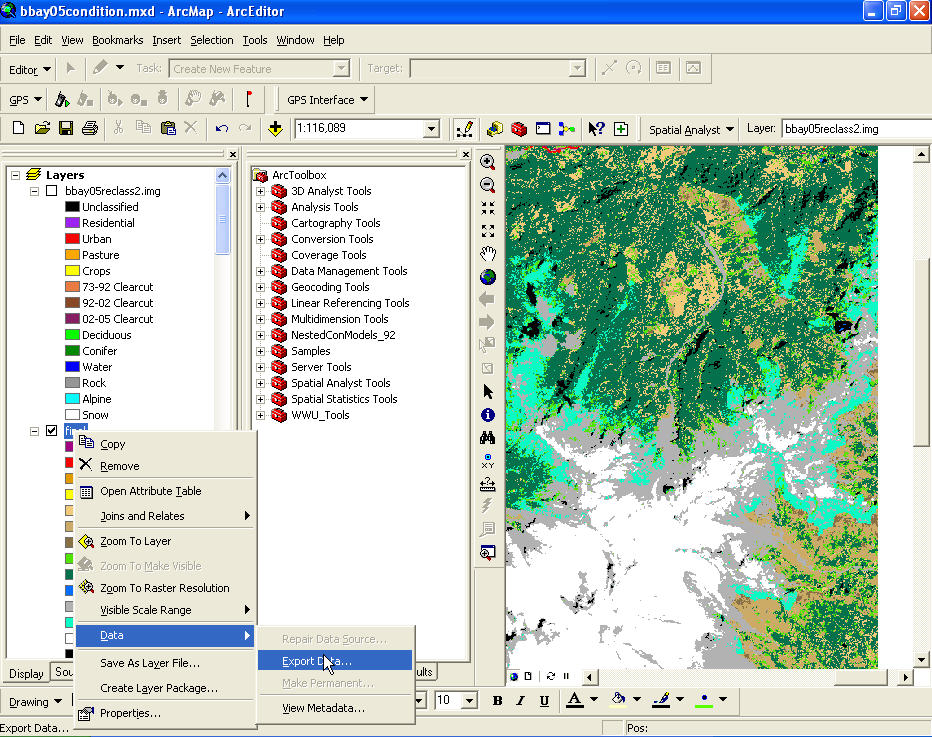Click the Full Extent globe icon
This screenshot has width=932, height=737.
point(487,277)
